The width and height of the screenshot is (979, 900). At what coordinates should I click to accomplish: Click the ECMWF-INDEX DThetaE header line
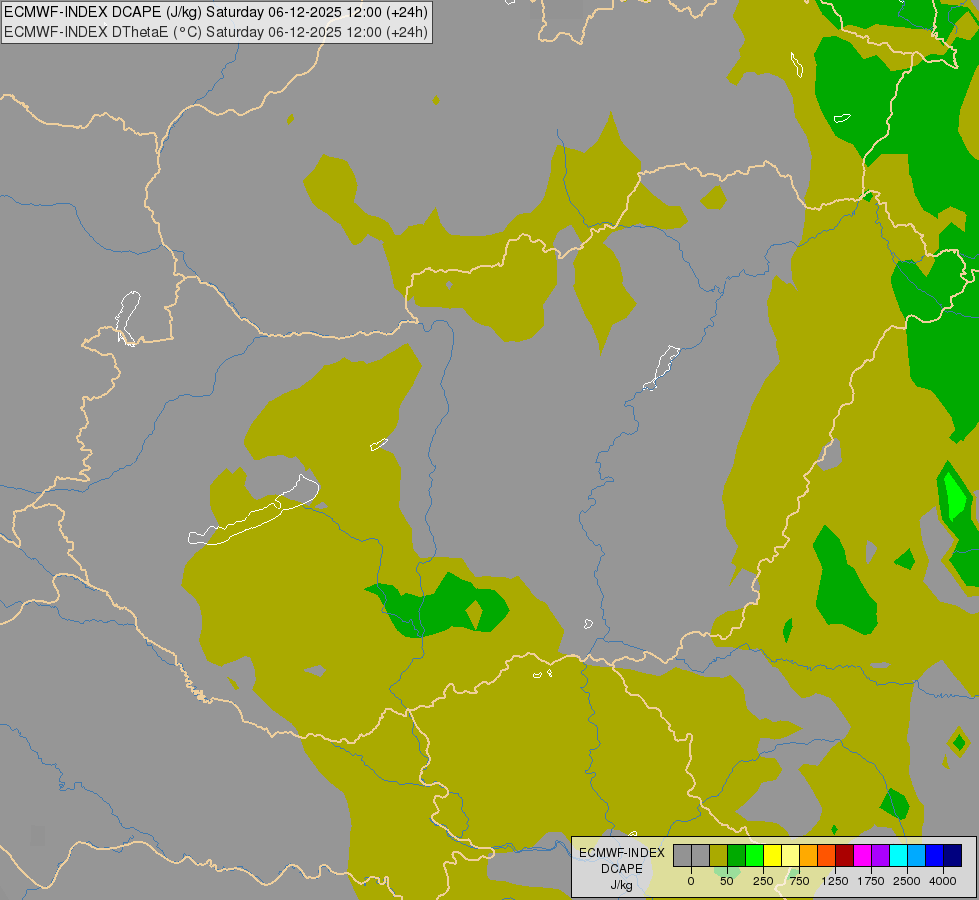216,32
